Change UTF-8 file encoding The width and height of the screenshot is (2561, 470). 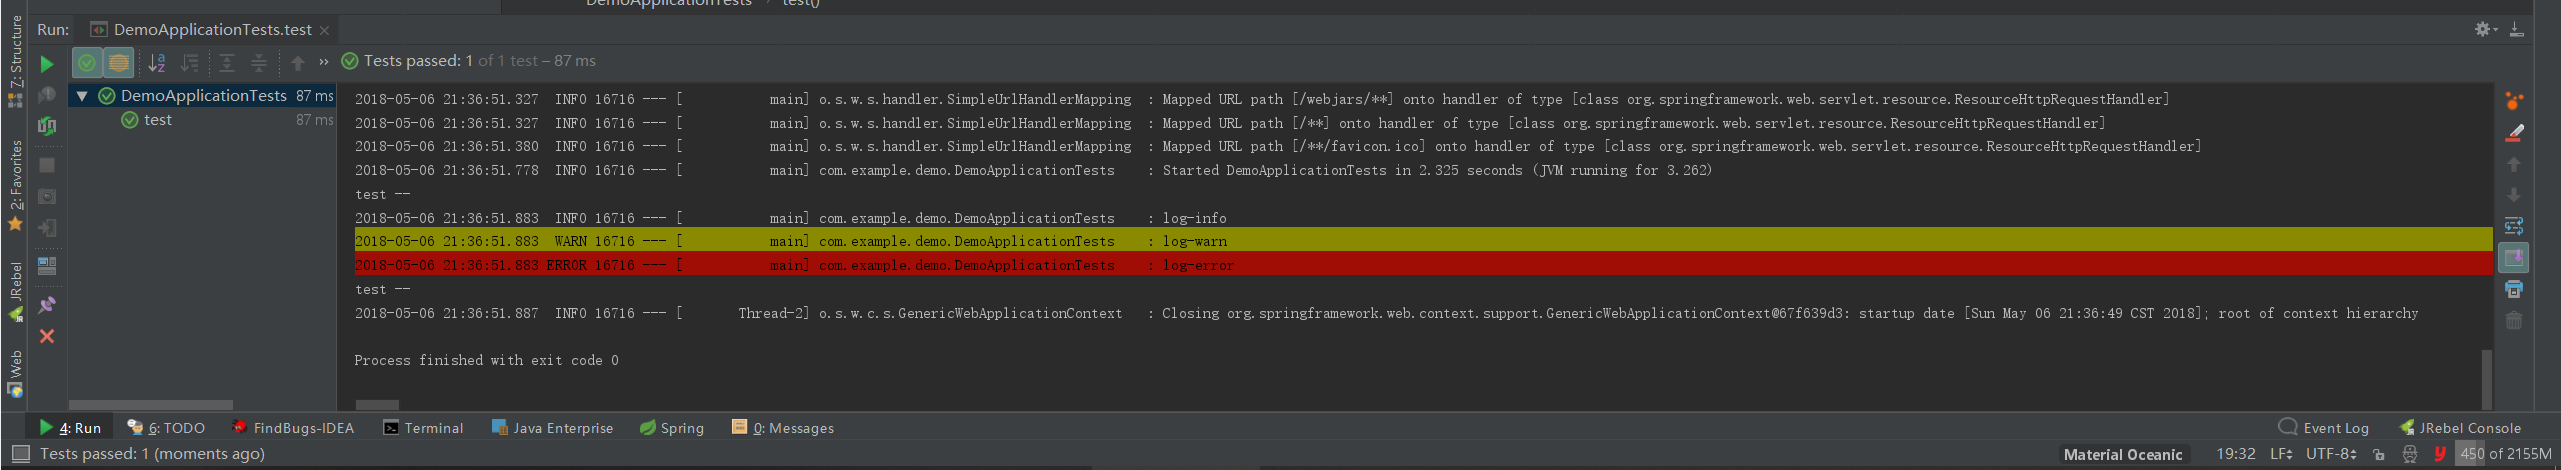[x=2332, y=454]
